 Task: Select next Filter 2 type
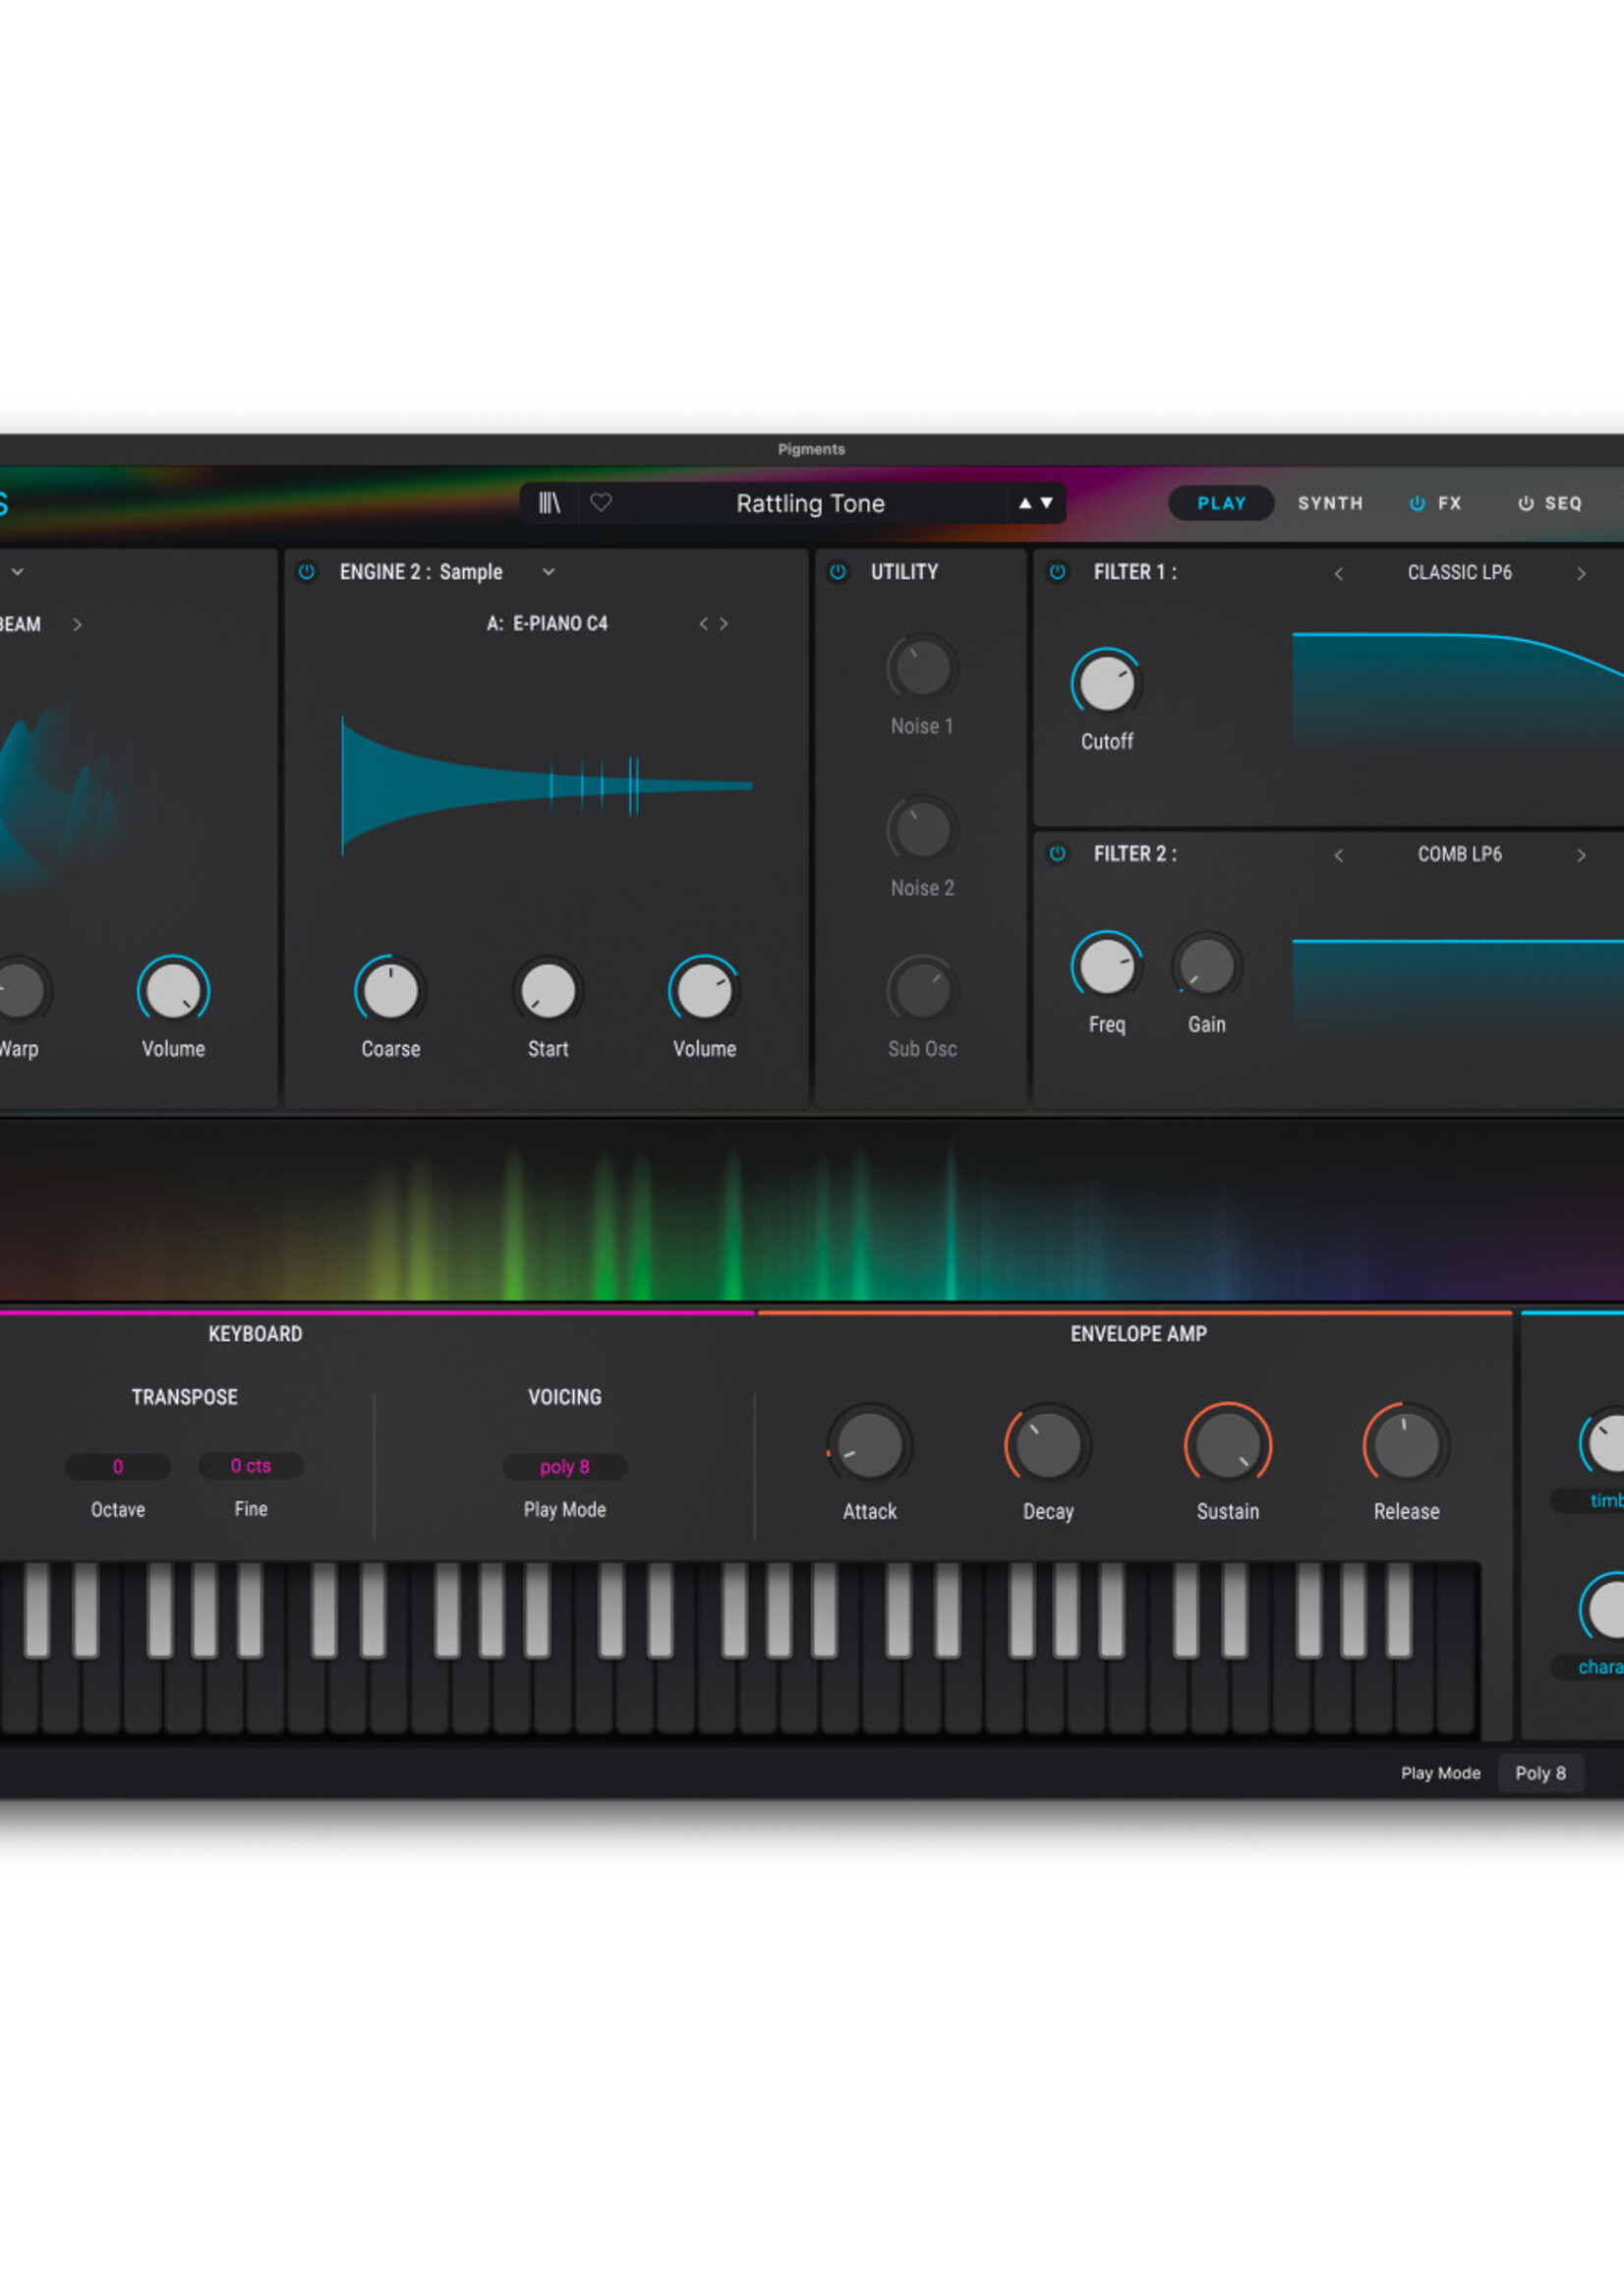click(x=1581, y=855)
